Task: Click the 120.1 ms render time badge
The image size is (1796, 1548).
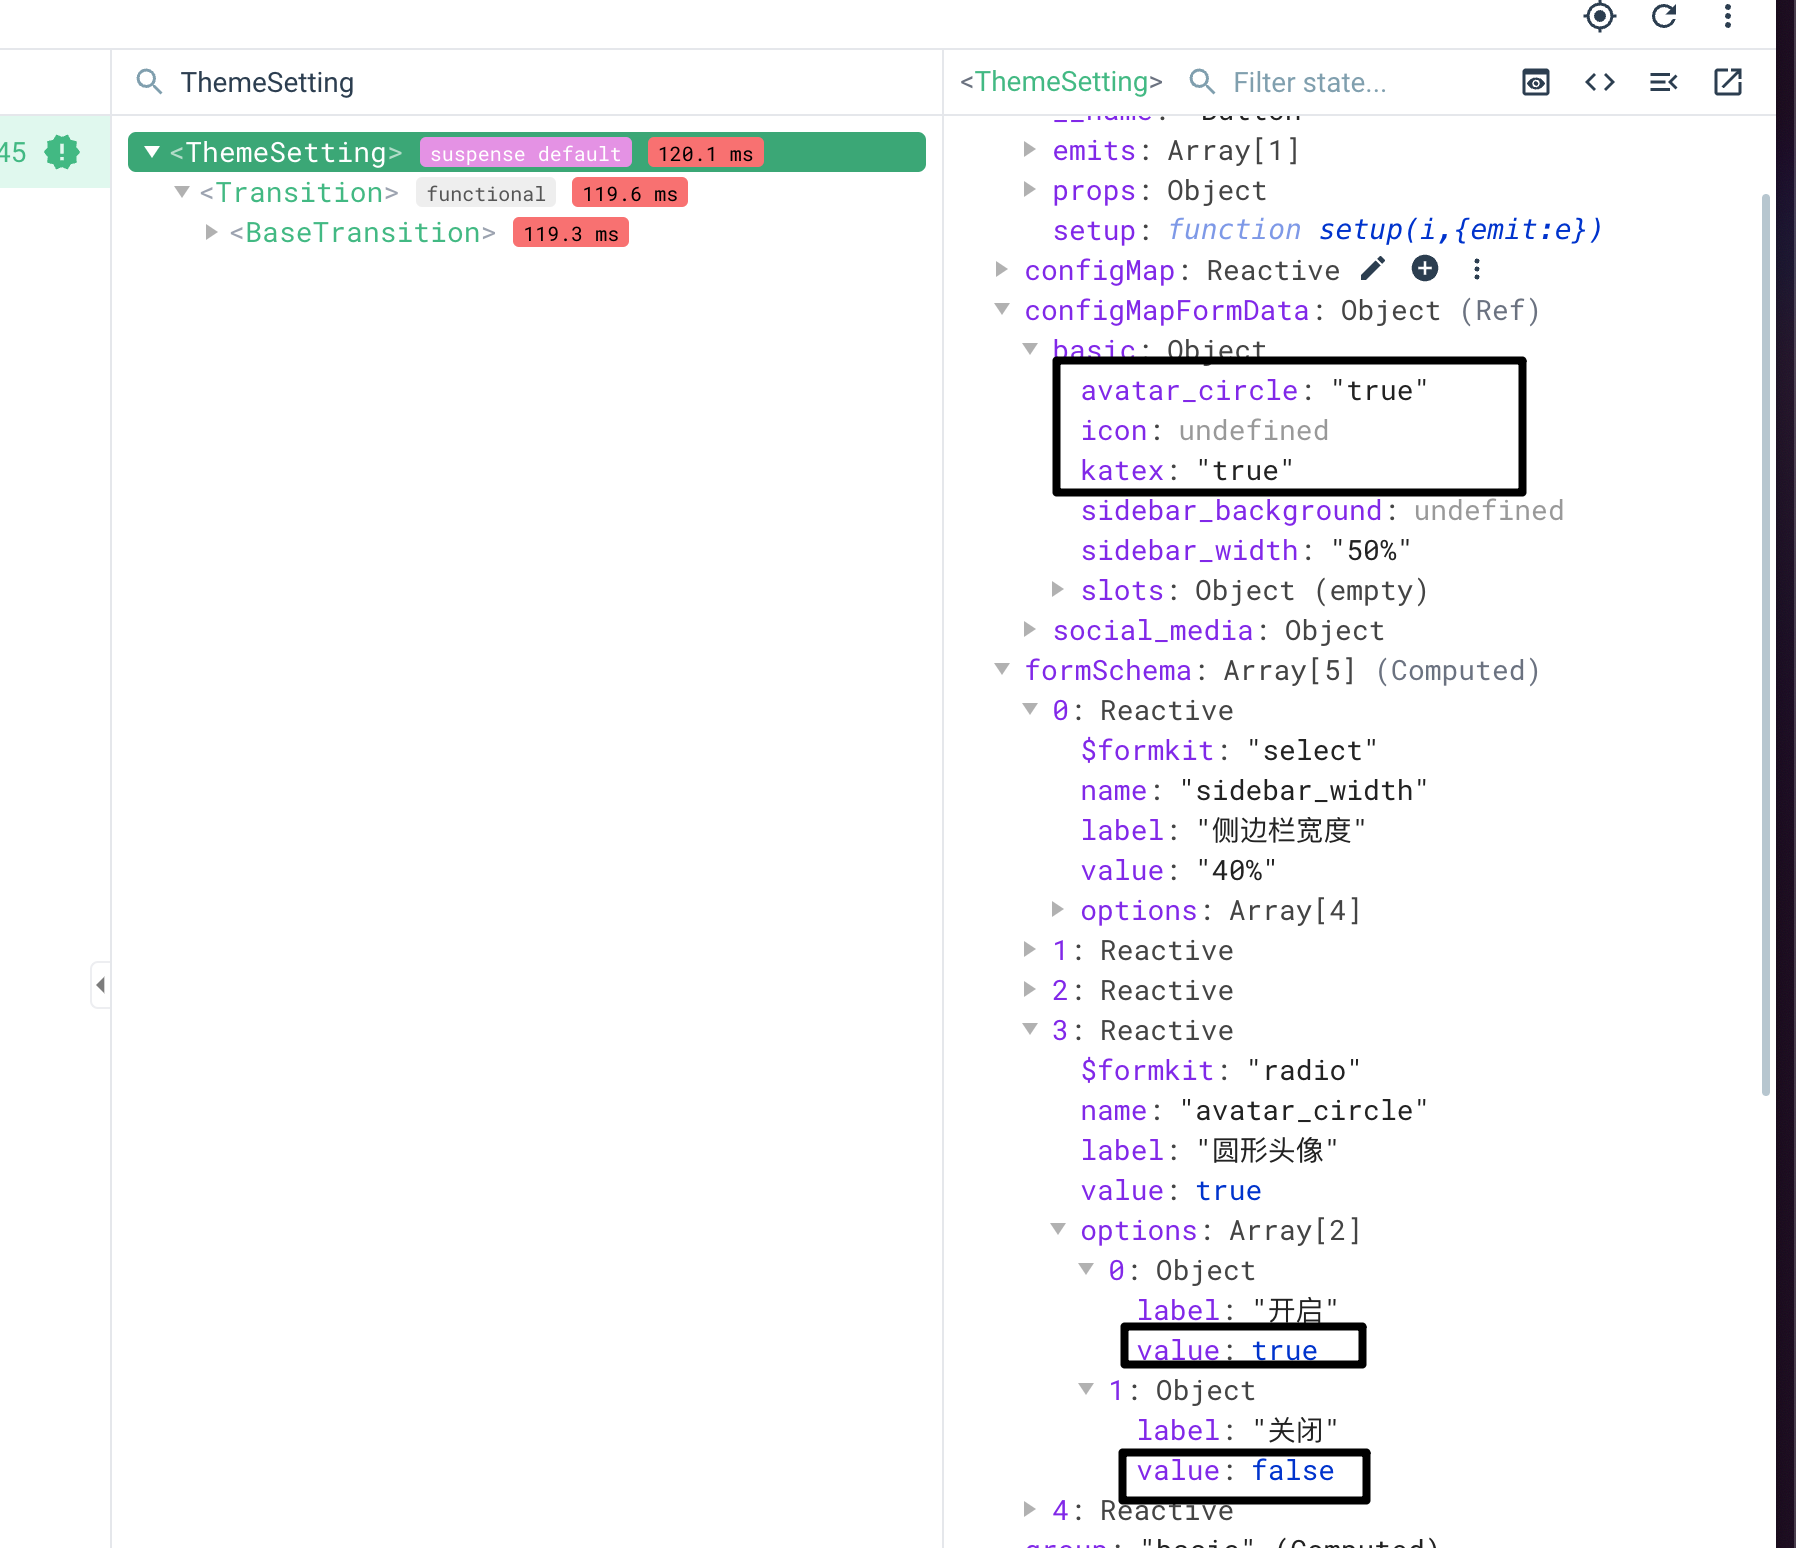Action: (706, 152)
